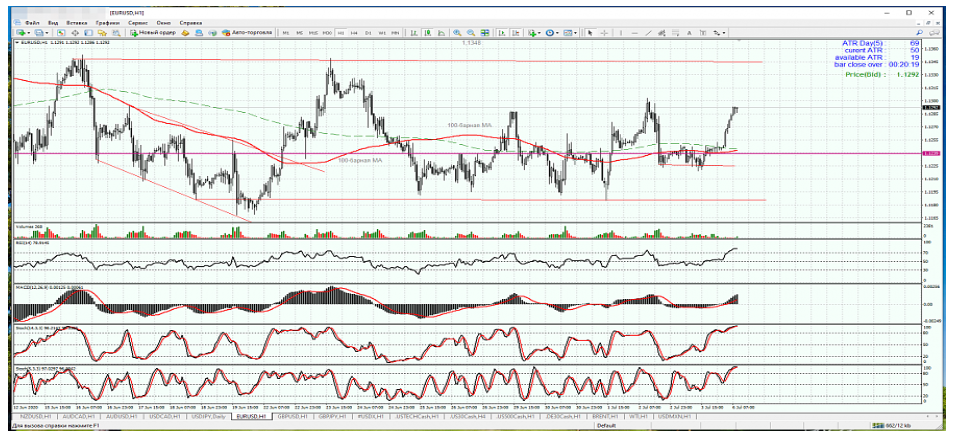
Task: Open the periodicity clock dropdown
Action: click(552, 33)
